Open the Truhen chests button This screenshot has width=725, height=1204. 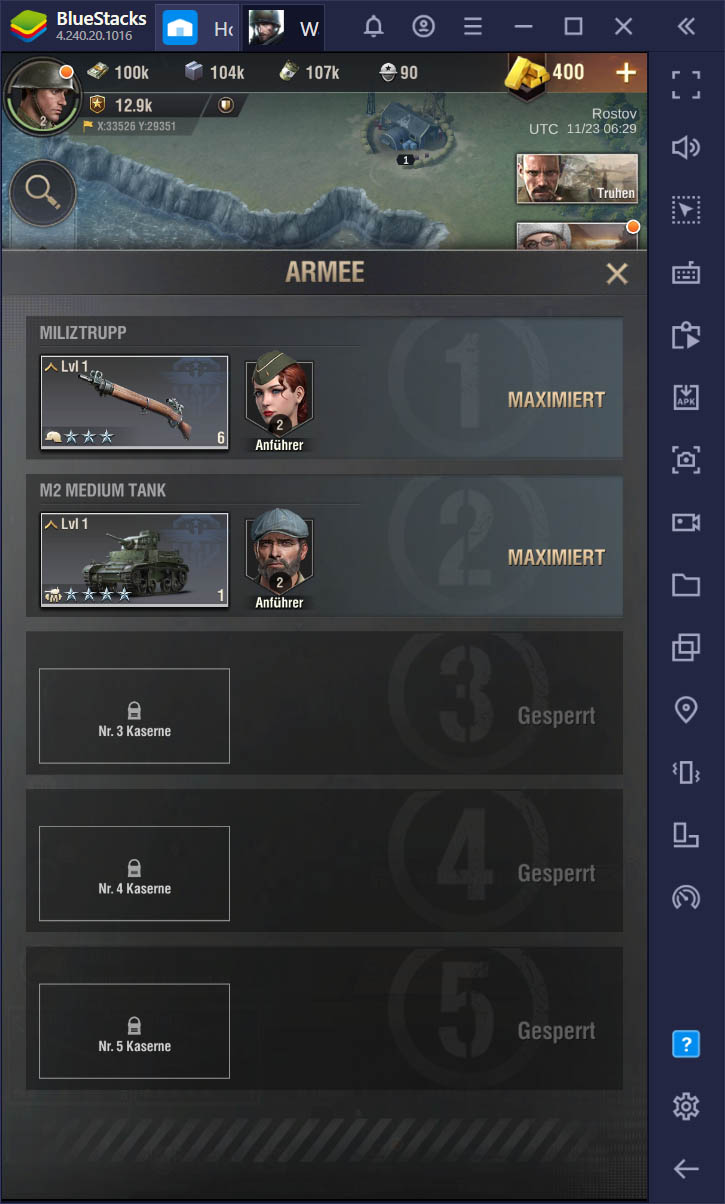[x=577, y=178]
